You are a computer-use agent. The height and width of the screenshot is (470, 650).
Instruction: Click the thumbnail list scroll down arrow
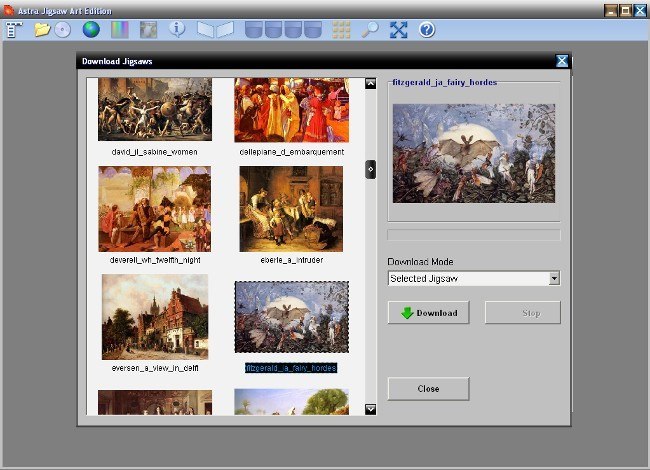(x=370, y=409)
